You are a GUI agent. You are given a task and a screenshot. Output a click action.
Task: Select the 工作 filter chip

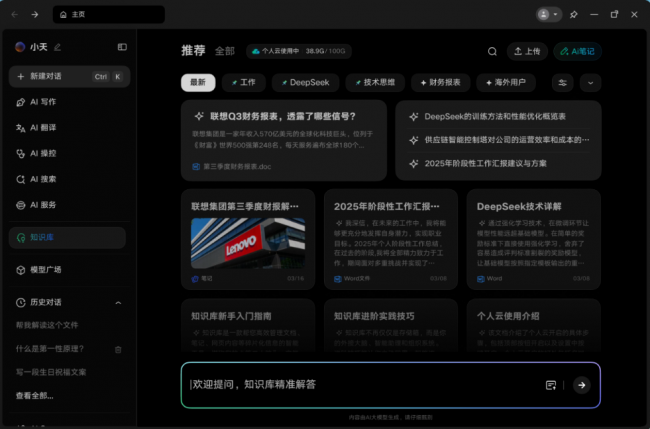244,82
